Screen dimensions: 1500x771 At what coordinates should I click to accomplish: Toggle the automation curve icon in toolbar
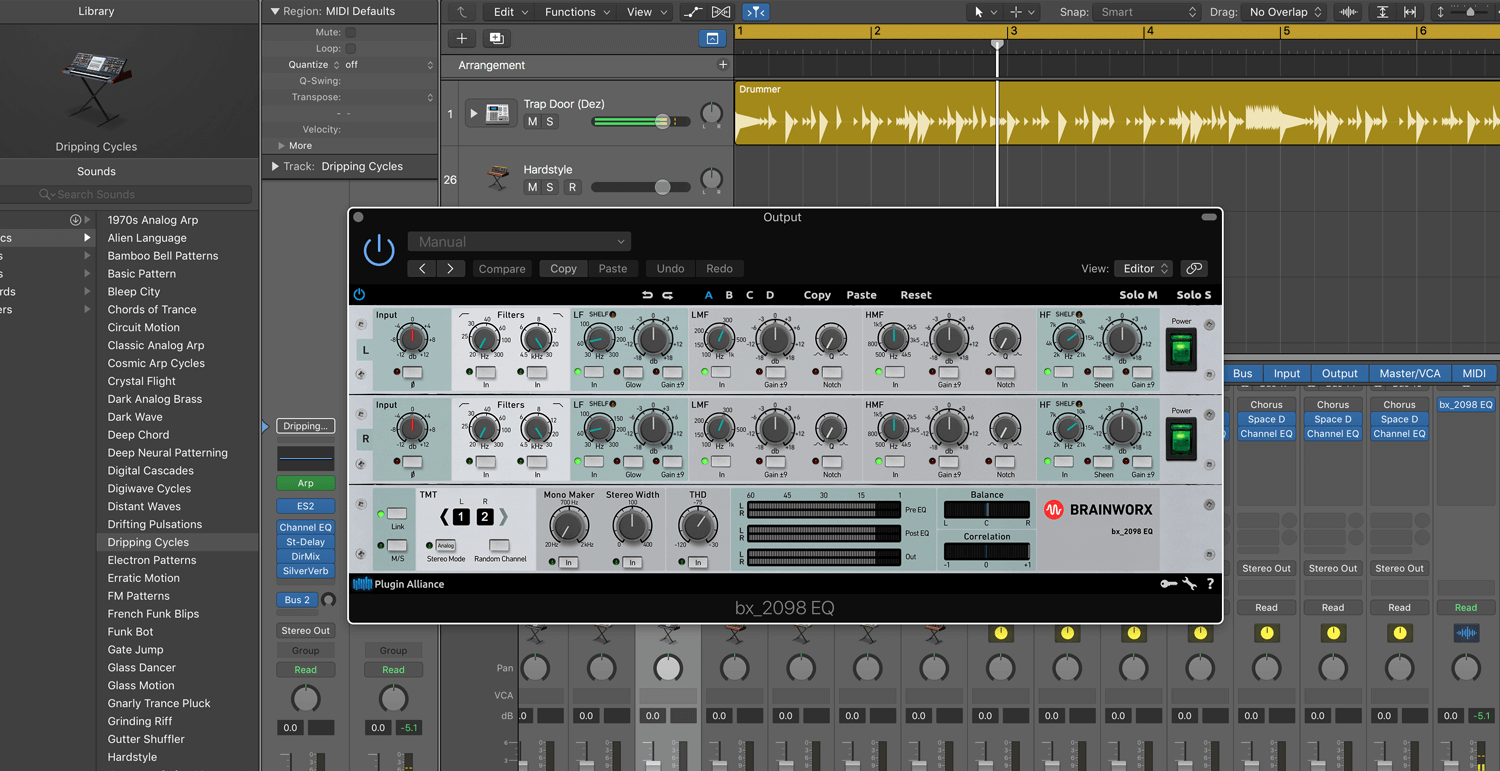point(692,12)
